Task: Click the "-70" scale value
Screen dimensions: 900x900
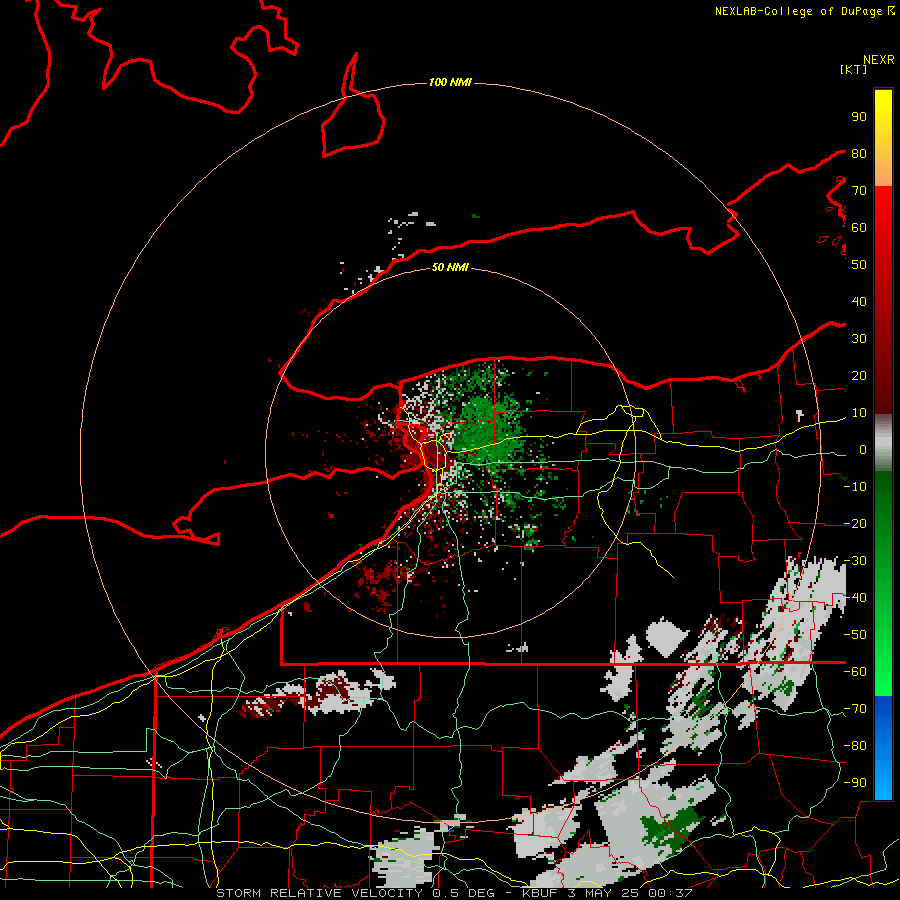Action: tap(855, 709)
